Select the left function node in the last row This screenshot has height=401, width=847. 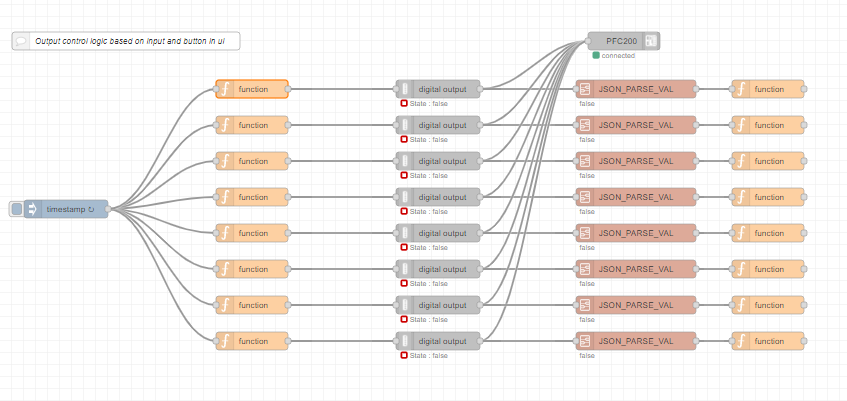(252, 341)
